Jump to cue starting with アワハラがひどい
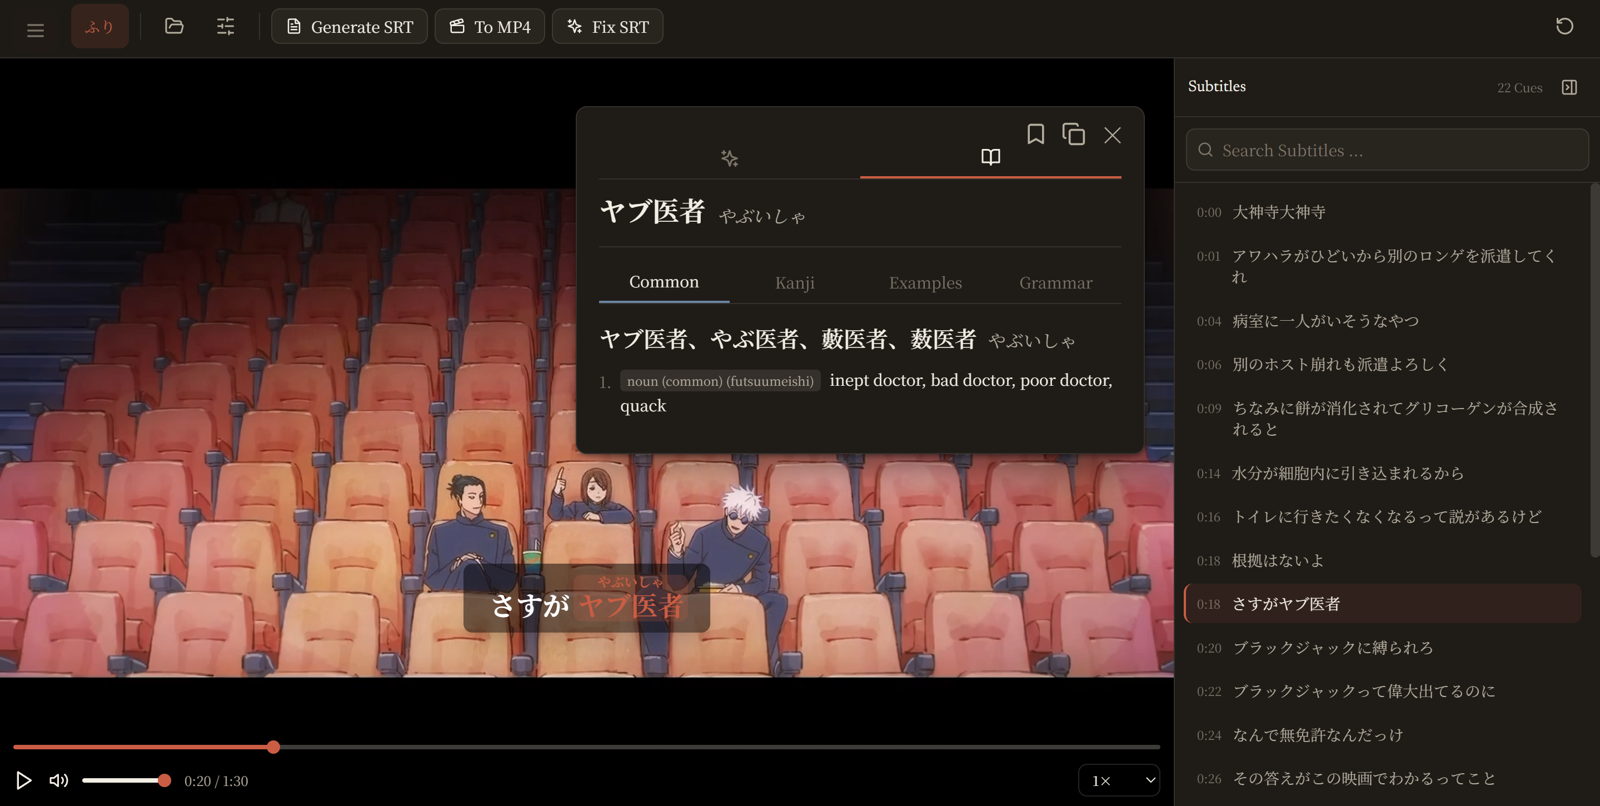 1383,266
